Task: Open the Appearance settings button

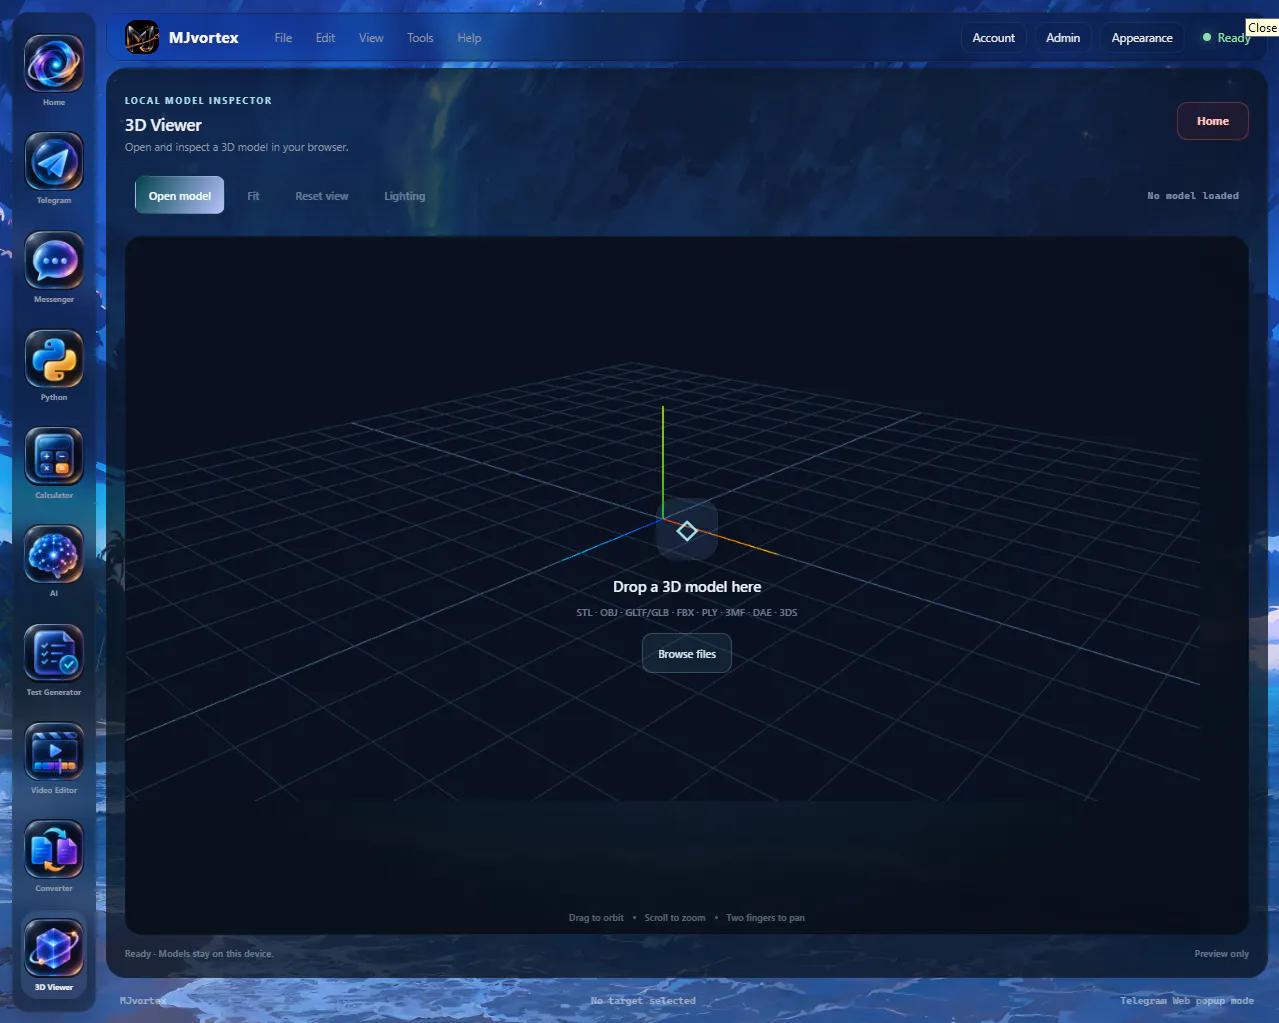Action: click(x=1142, y=38)
